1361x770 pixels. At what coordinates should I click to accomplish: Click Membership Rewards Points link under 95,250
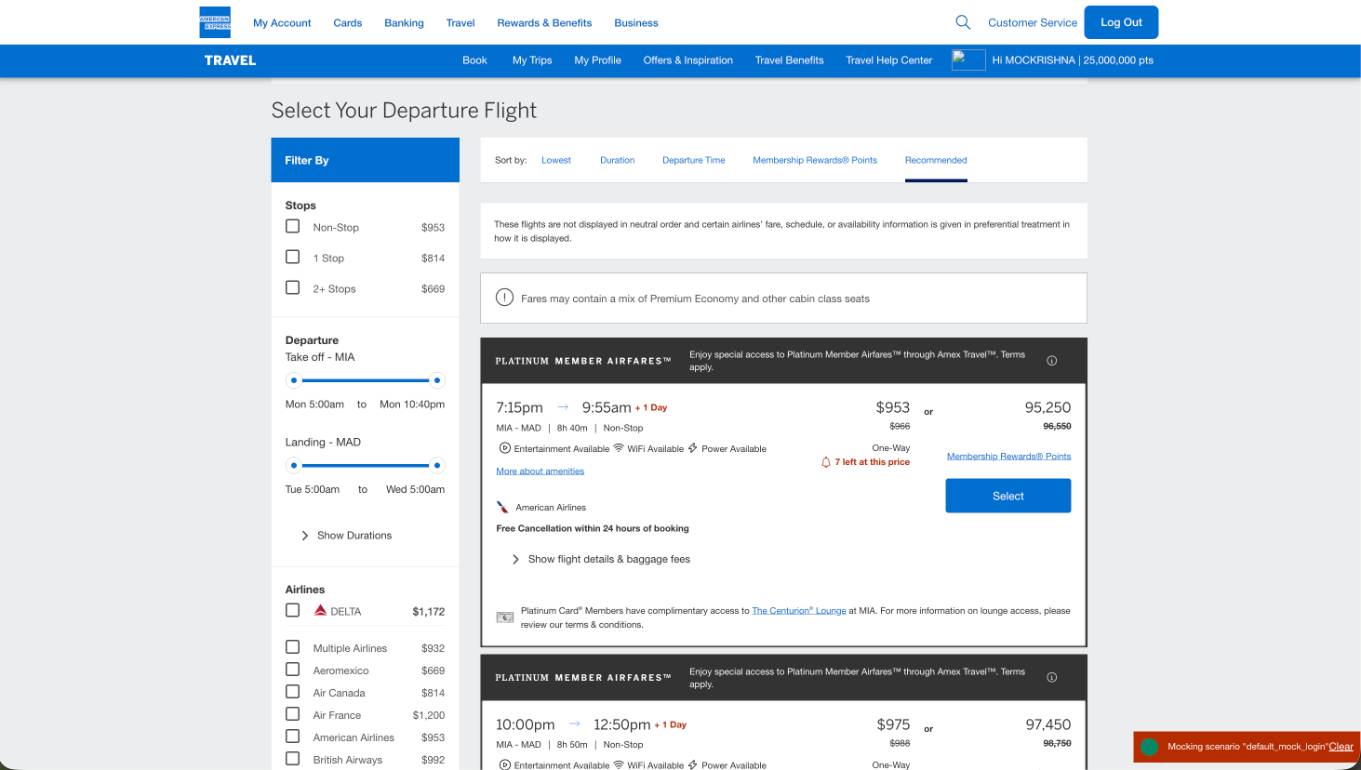pyautogui.click(x=1009, y=456)
